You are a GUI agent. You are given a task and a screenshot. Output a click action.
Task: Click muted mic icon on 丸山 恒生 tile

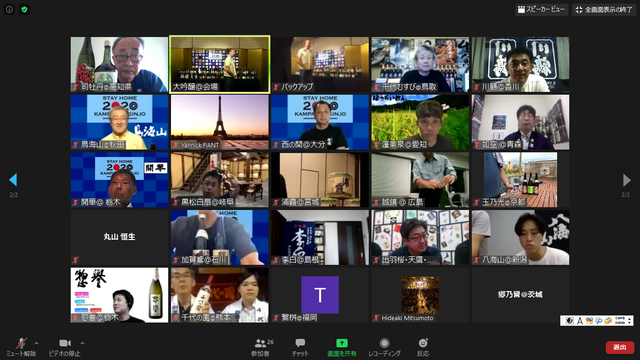[x=75, y=260]
